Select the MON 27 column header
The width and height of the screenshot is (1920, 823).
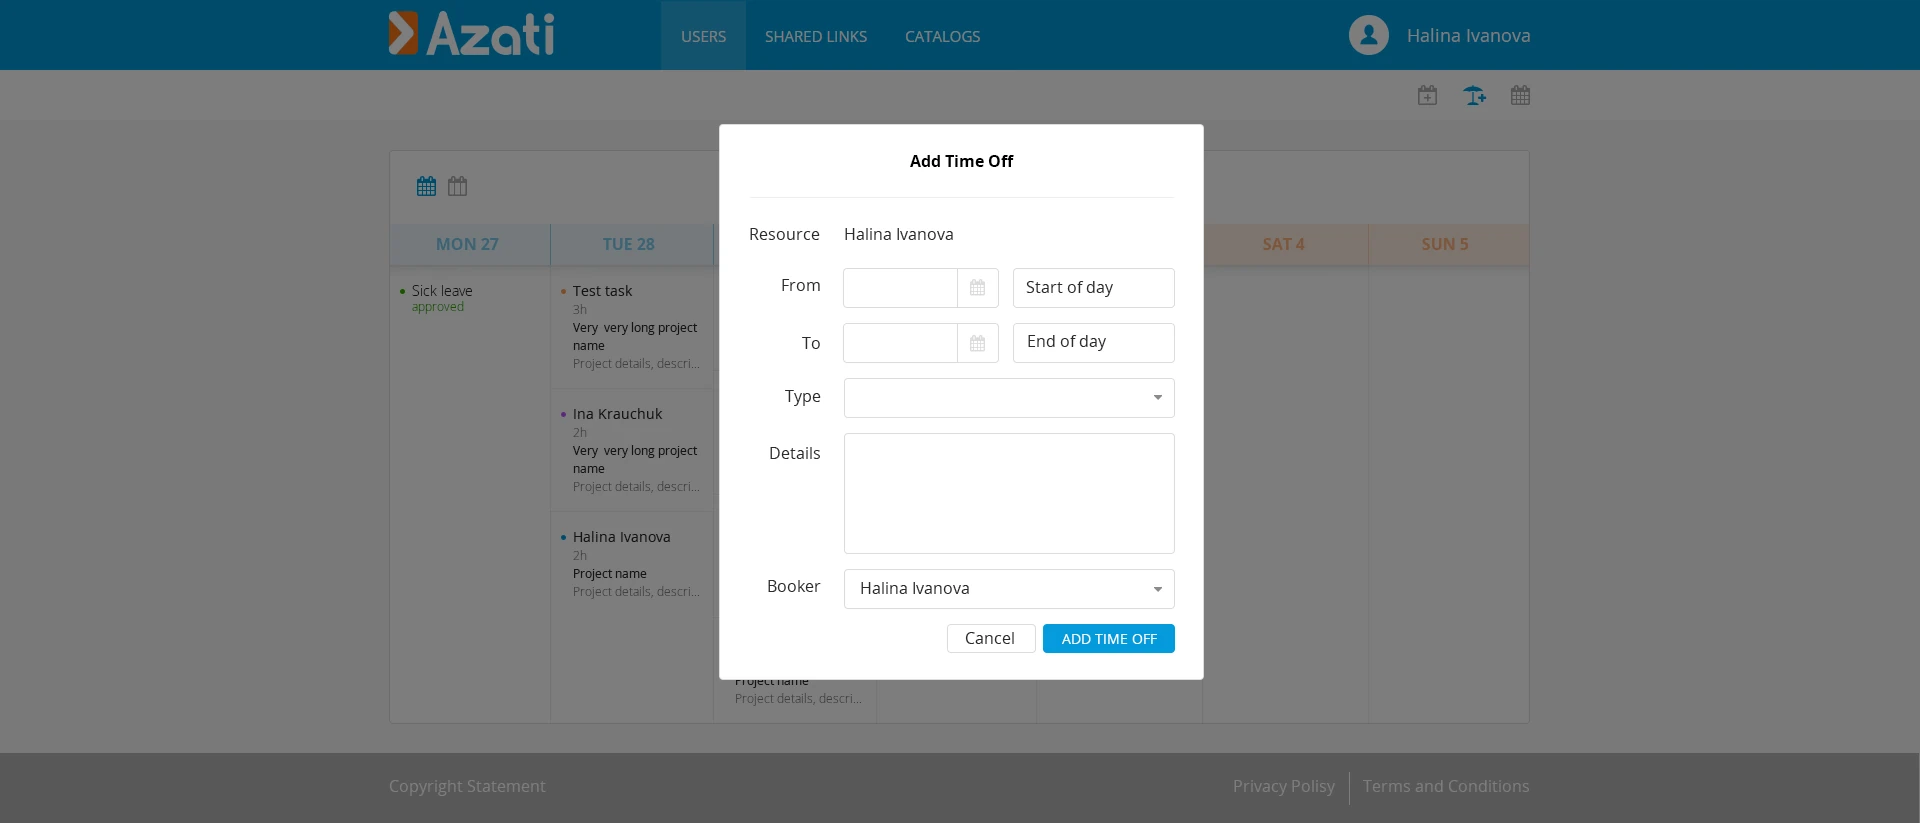468,244
